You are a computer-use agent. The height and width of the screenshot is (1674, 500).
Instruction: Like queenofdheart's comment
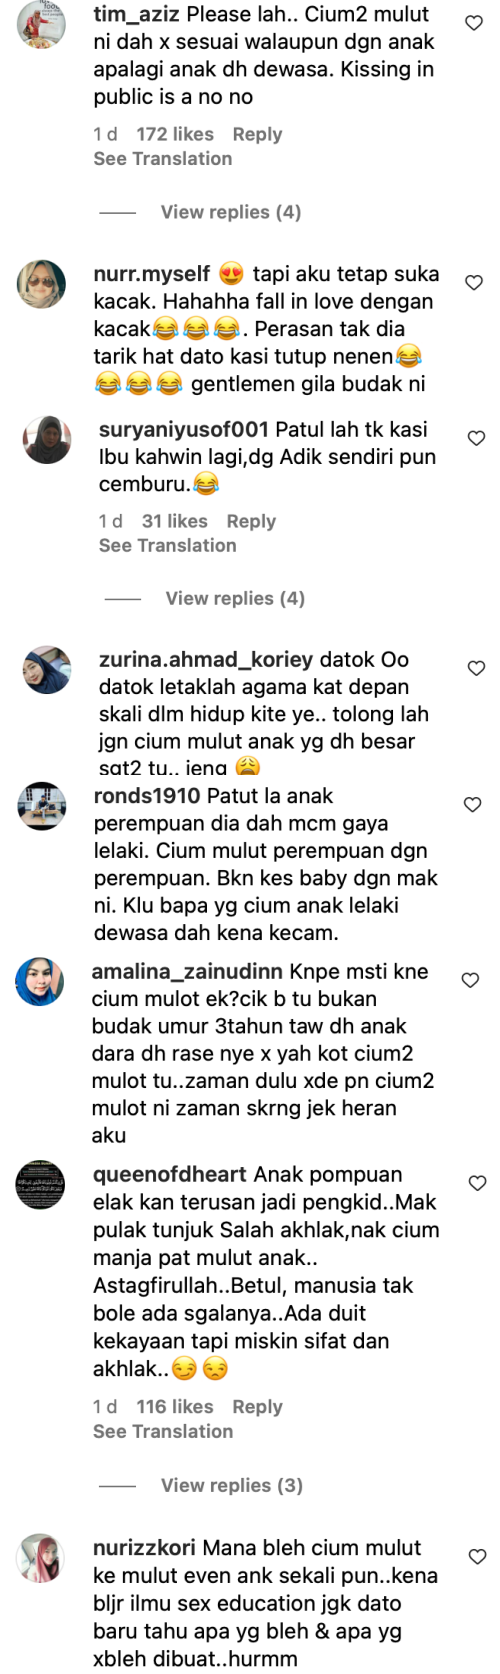pyautogui.click(x=478, y=1183)
